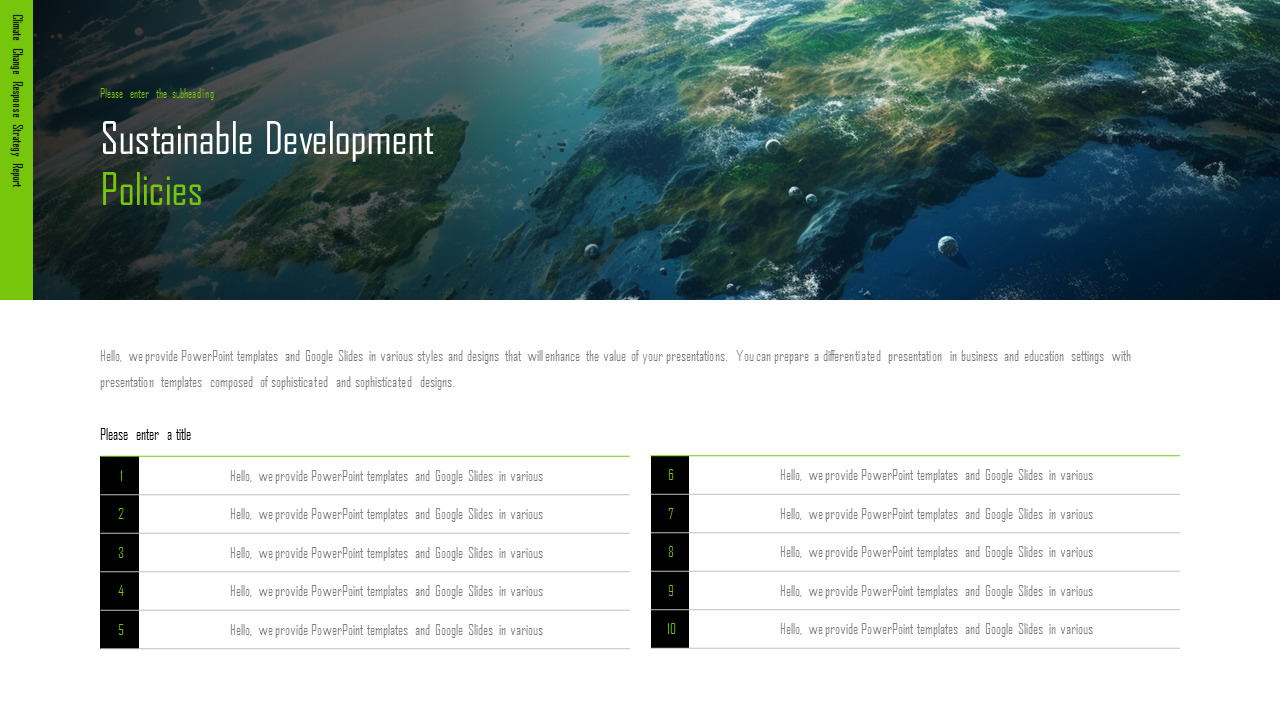The height and width of the screenshot is (720, 1280).
Task: Select the text in row 10
Action: coord(936,629)
